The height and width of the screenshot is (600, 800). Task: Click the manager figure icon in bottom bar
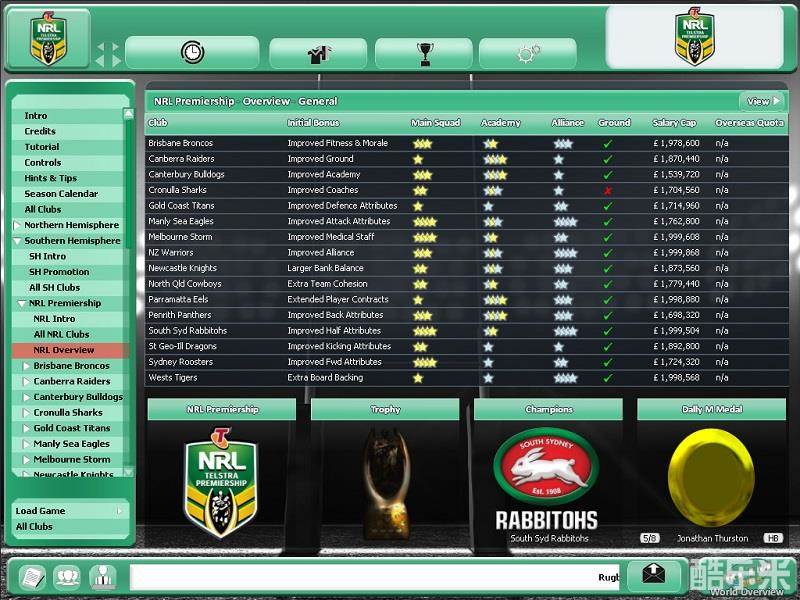tap(102, 576)
